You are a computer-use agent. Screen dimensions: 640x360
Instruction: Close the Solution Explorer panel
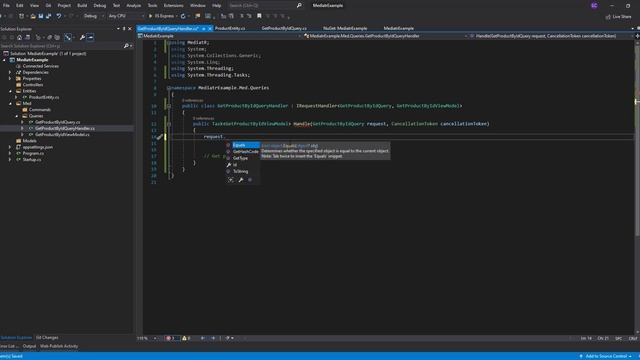point(130,29)
